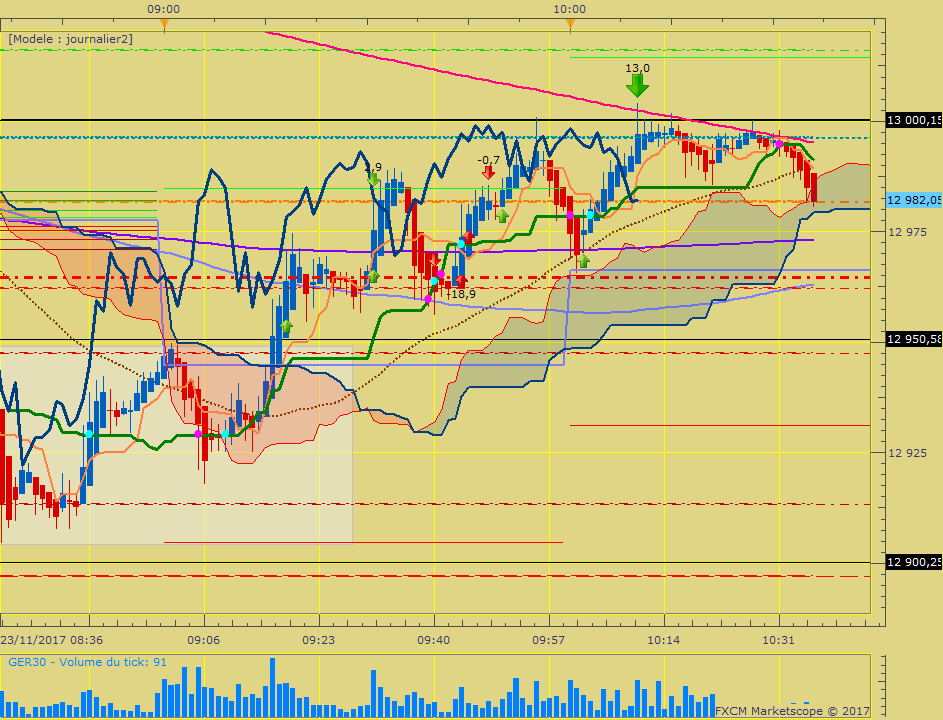Click the 10:31 time axis label

778,640
